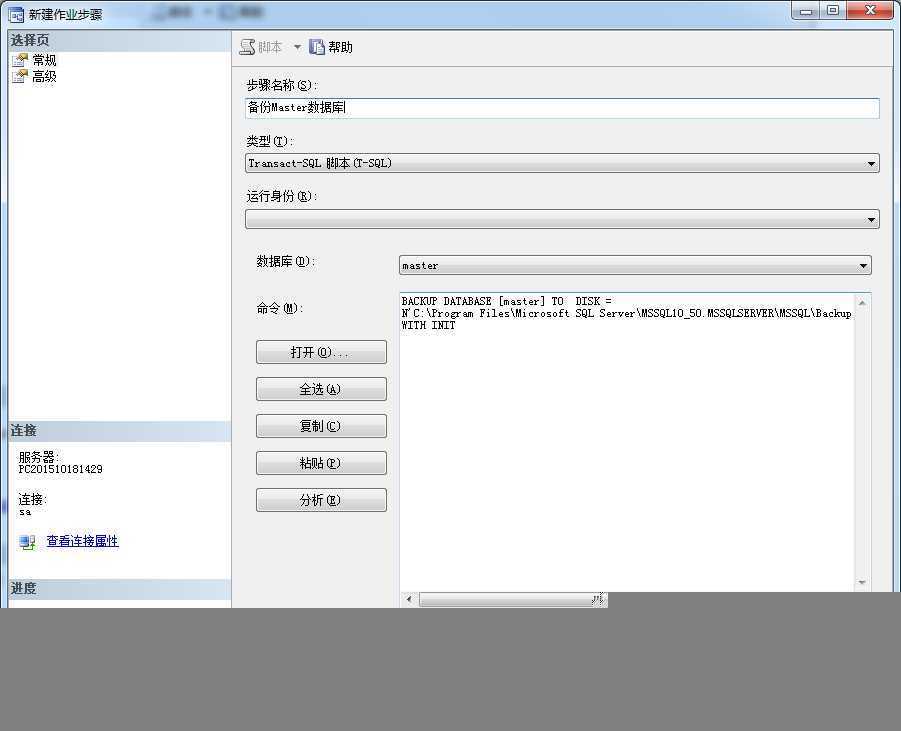901x731 pixels.
Task: Click the 步骤名称 text field
Action: pyautogui.click(x=562, y=108)
